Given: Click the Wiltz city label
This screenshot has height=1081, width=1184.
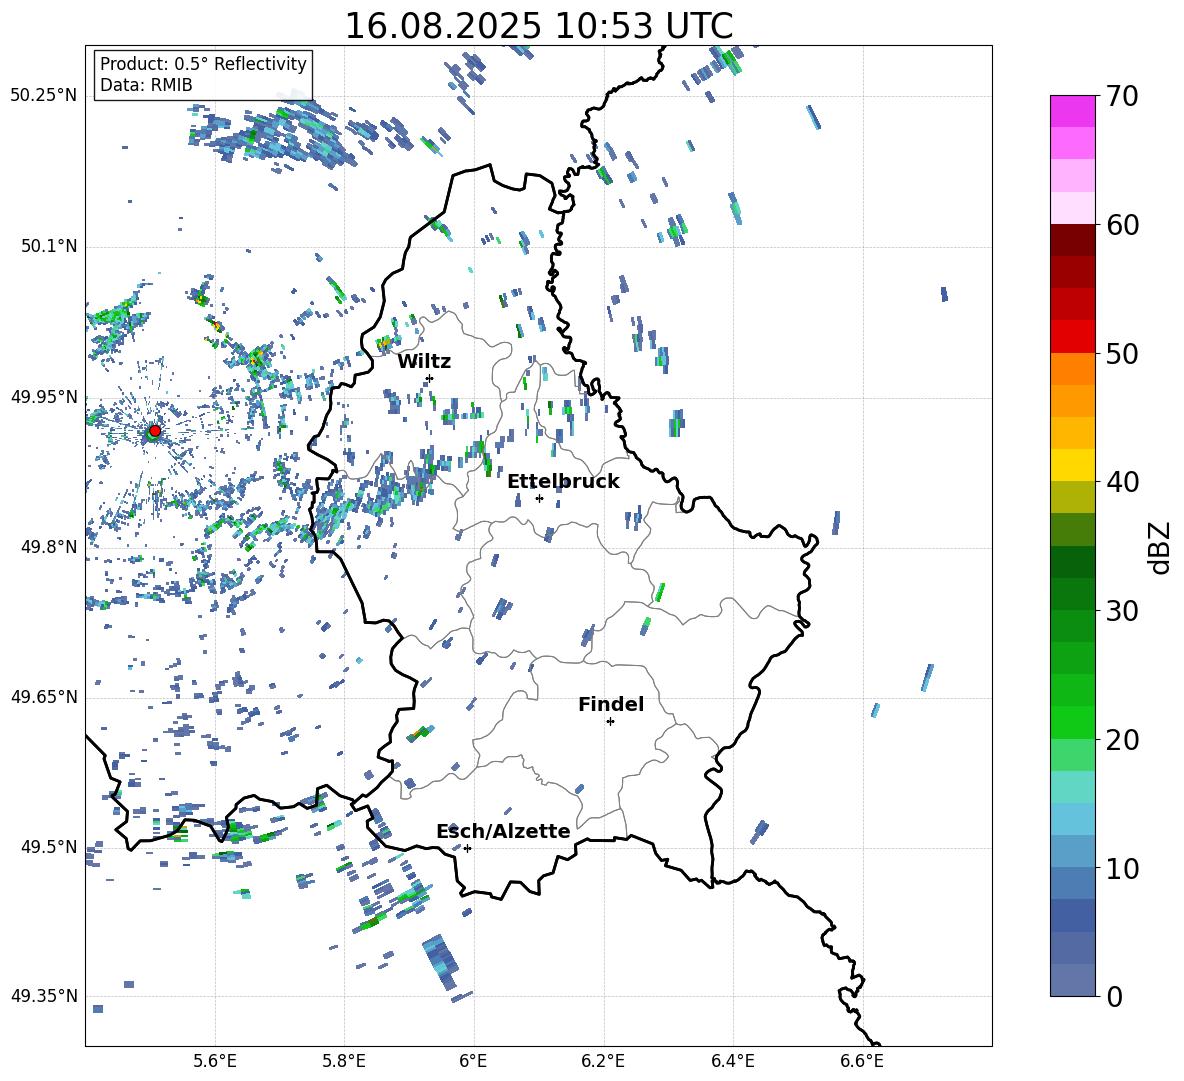Looking at the screenshot, I should point(424,362).
